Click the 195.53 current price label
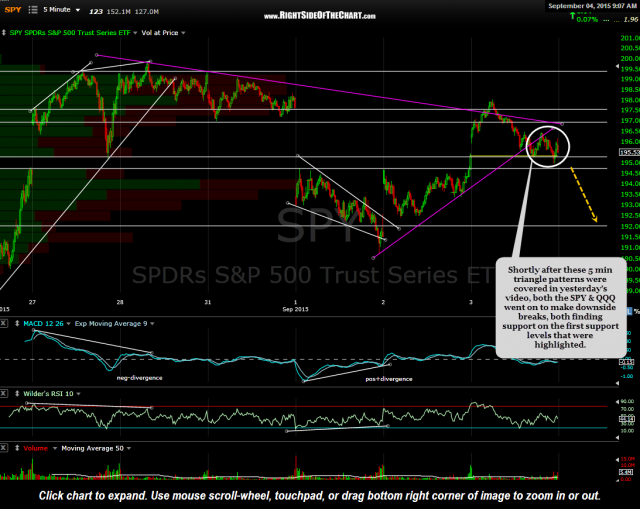The width and height of the screenshot is (640, 509). click(x=629, y=152)
